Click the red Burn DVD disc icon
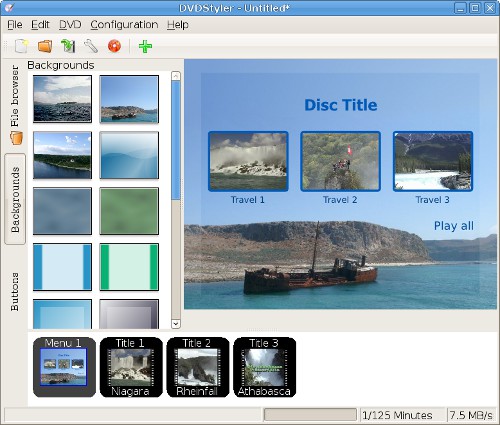Screen dimensions: 500x425 click(114, 46)
